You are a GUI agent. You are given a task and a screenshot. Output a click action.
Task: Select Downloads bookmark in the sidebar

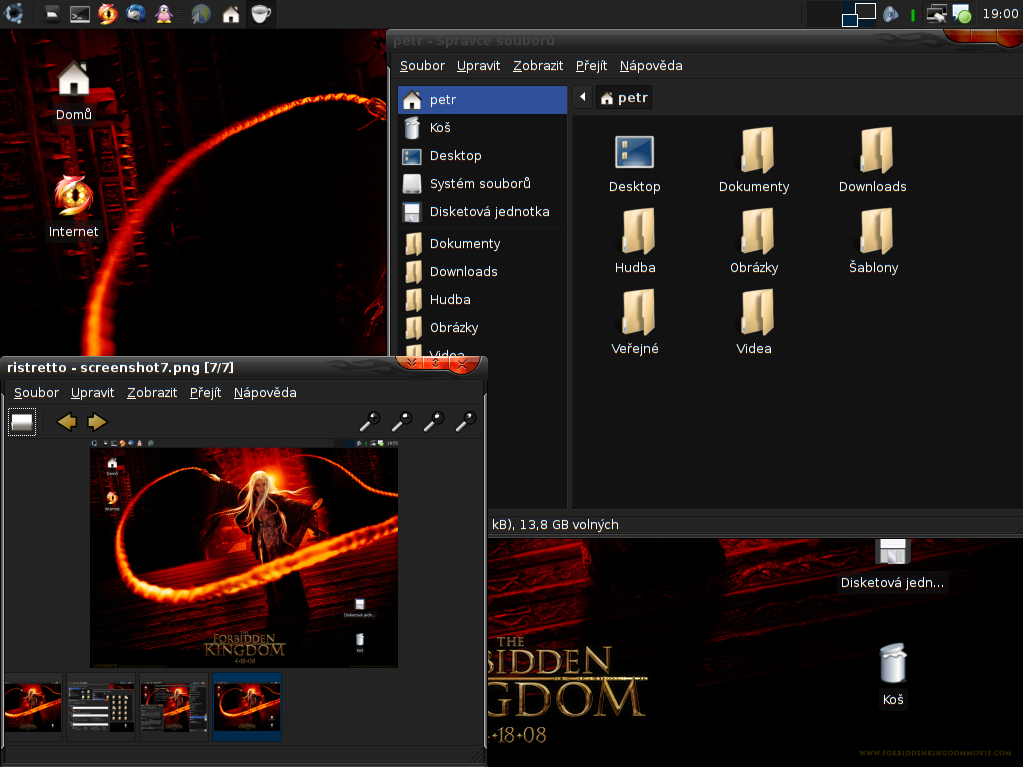482,272
